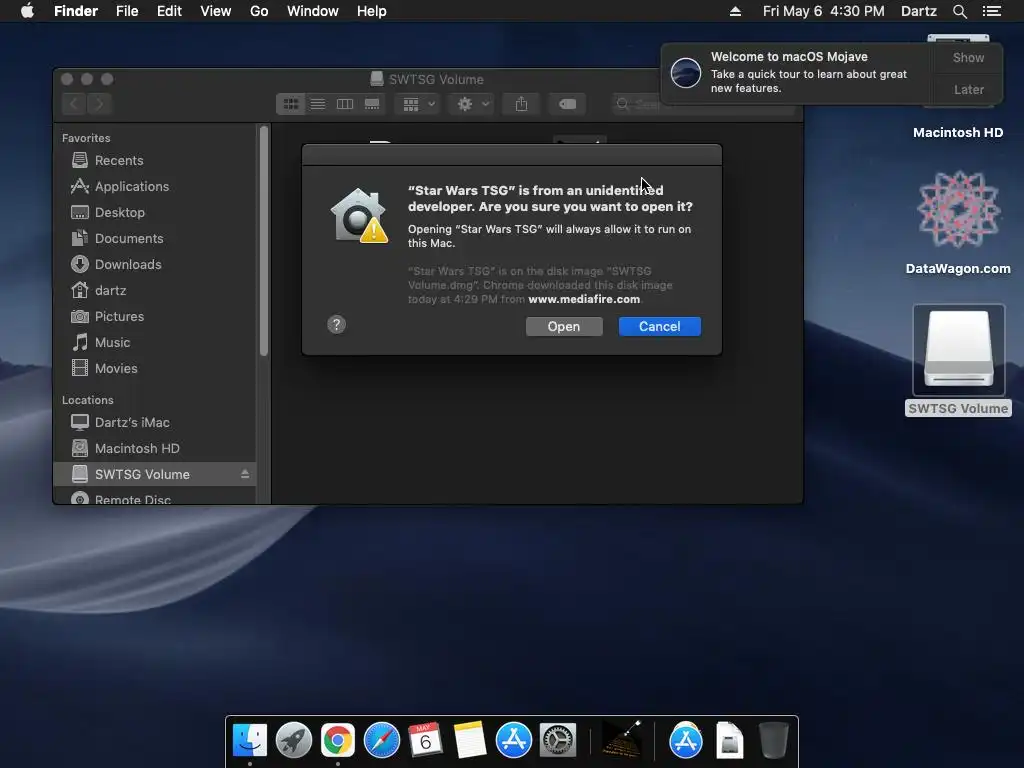Select Recents in Finder sidebar
The width and height of the screenshot is (1024, 768).
(x=155, y=160)
